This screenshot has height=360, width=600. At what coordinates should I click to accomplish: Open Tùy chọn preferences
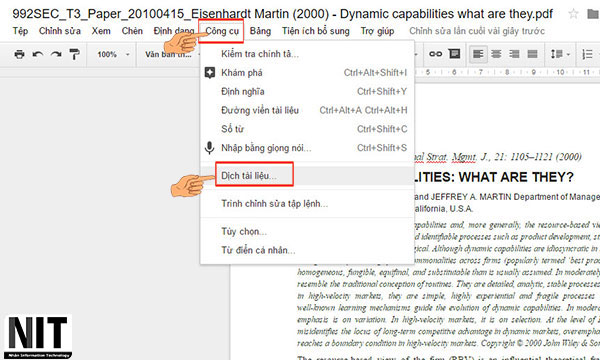[x=307, y=231]
